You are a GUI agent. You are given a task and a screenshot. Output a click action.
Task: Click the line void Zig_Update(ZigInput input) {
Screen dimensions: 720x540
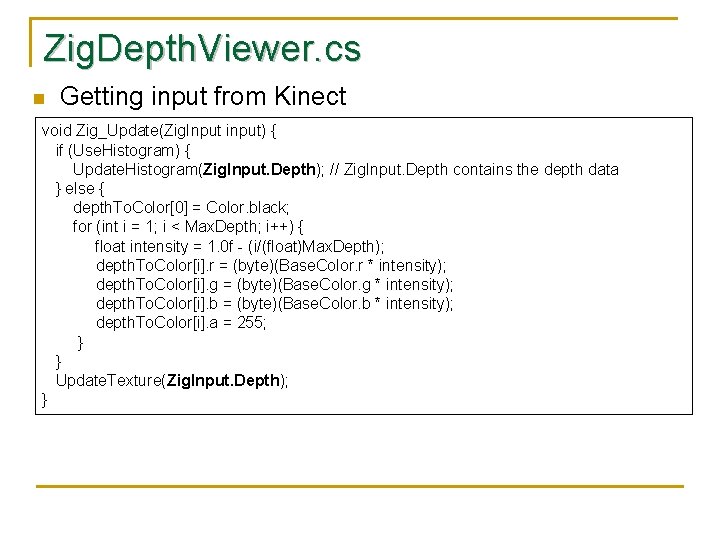[x=159, y=131]
